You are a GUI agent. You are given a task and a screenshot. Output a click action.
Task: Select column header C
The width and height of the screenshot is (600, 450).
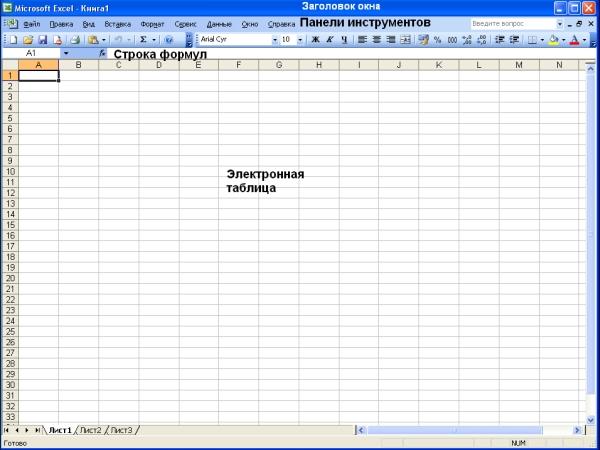click(118, 65)
